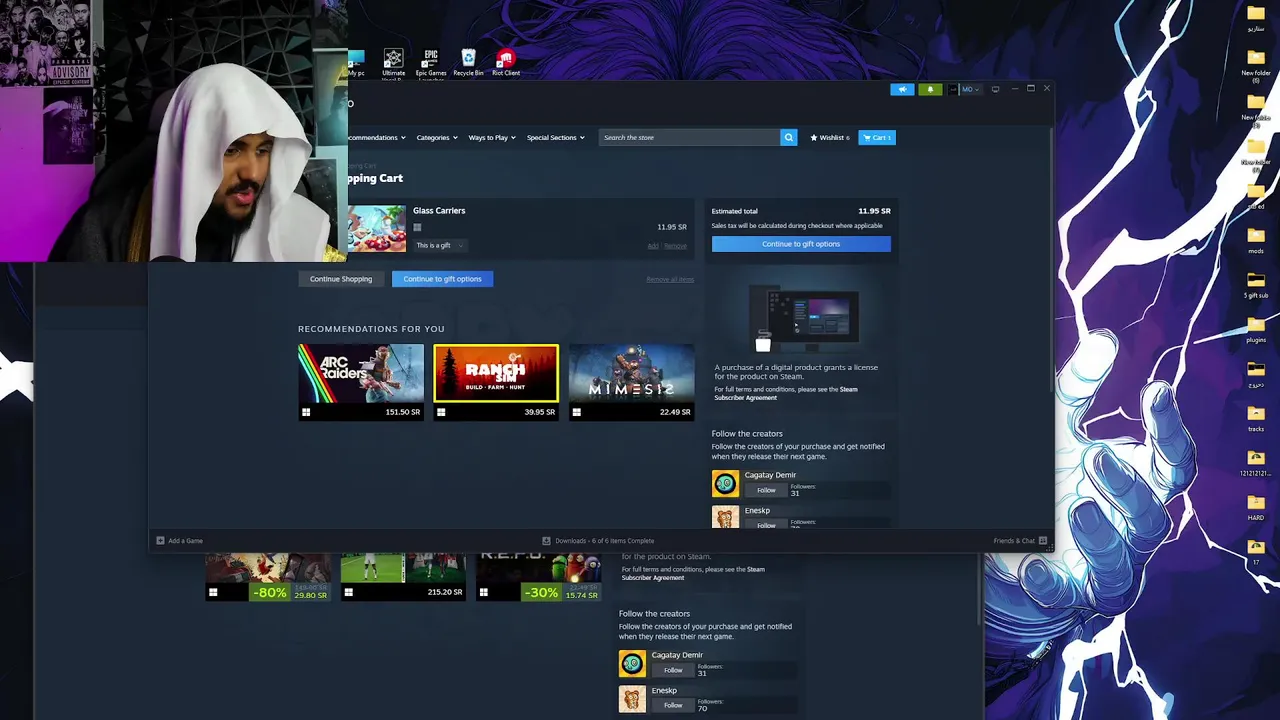Expand the Ways to Play menu
The image size is (1280, 720).
click(492, 137)
